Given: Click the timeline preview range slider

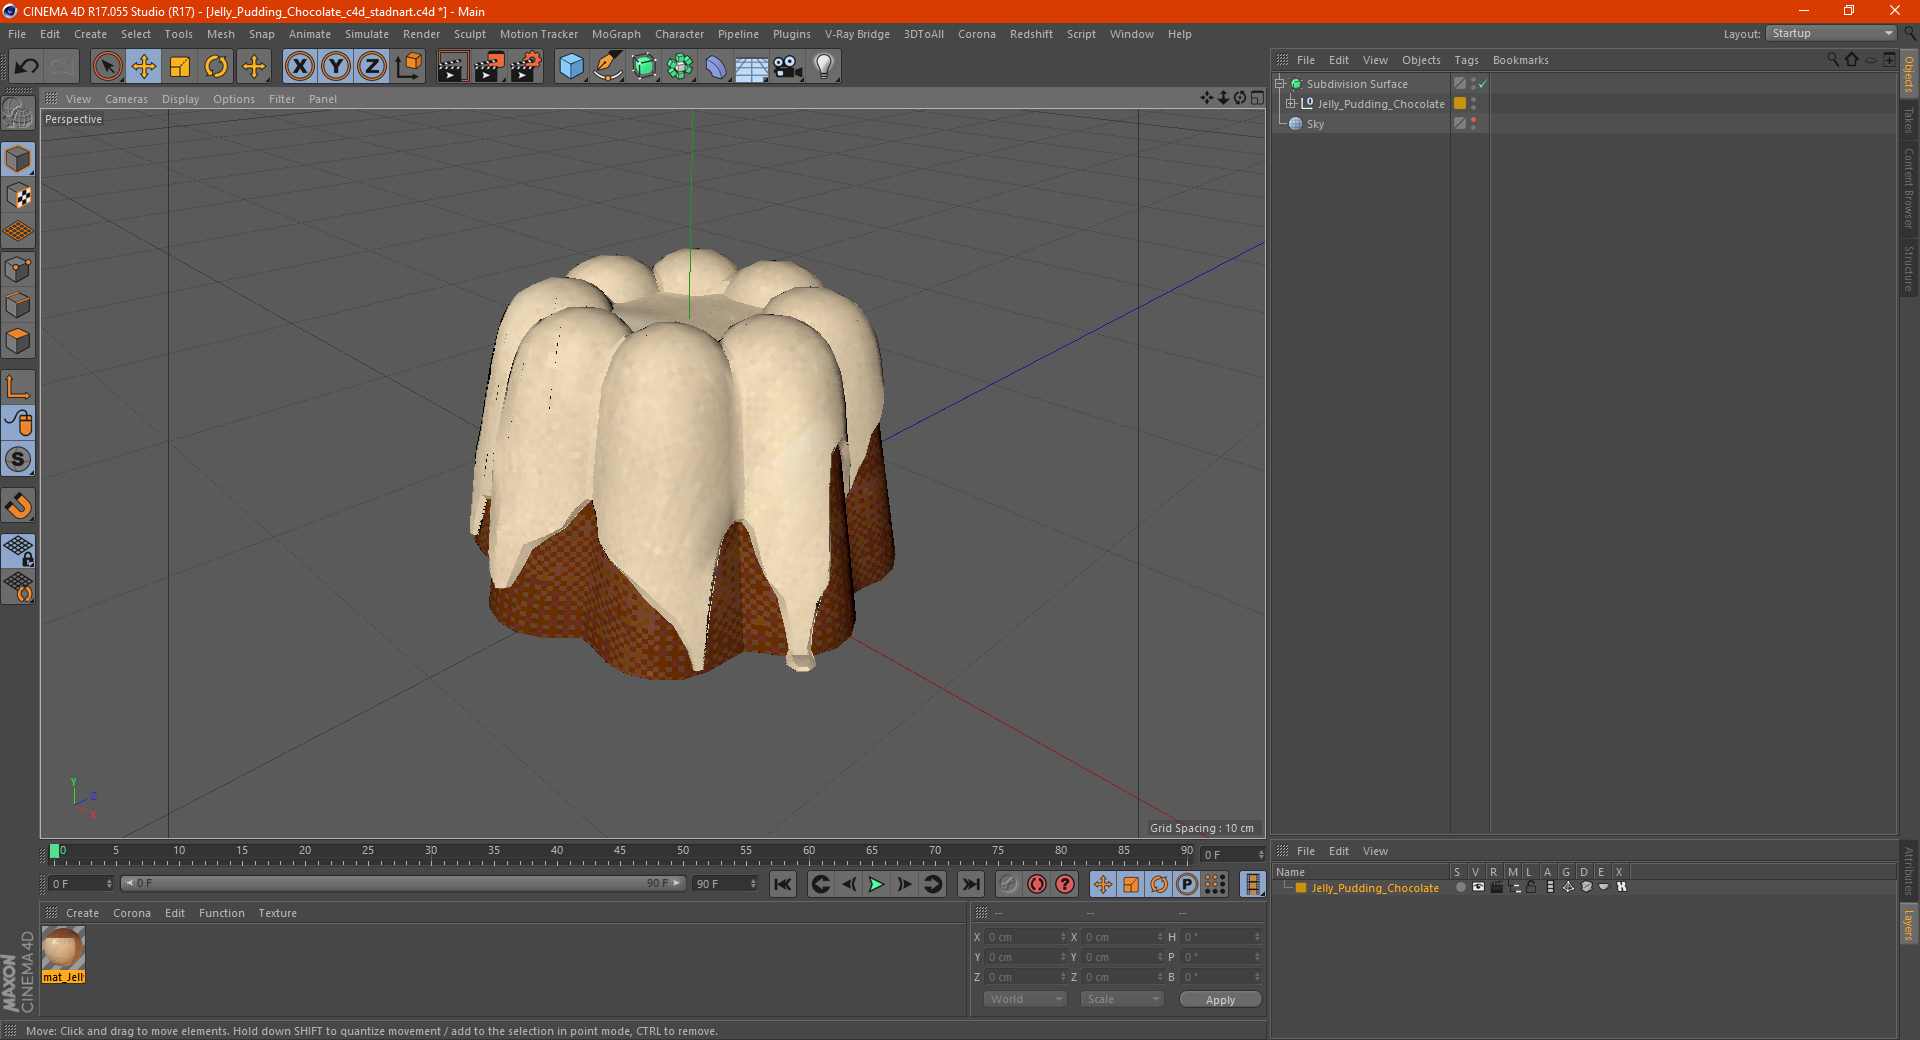Looking at the screenshot, I should pos(402,883).
